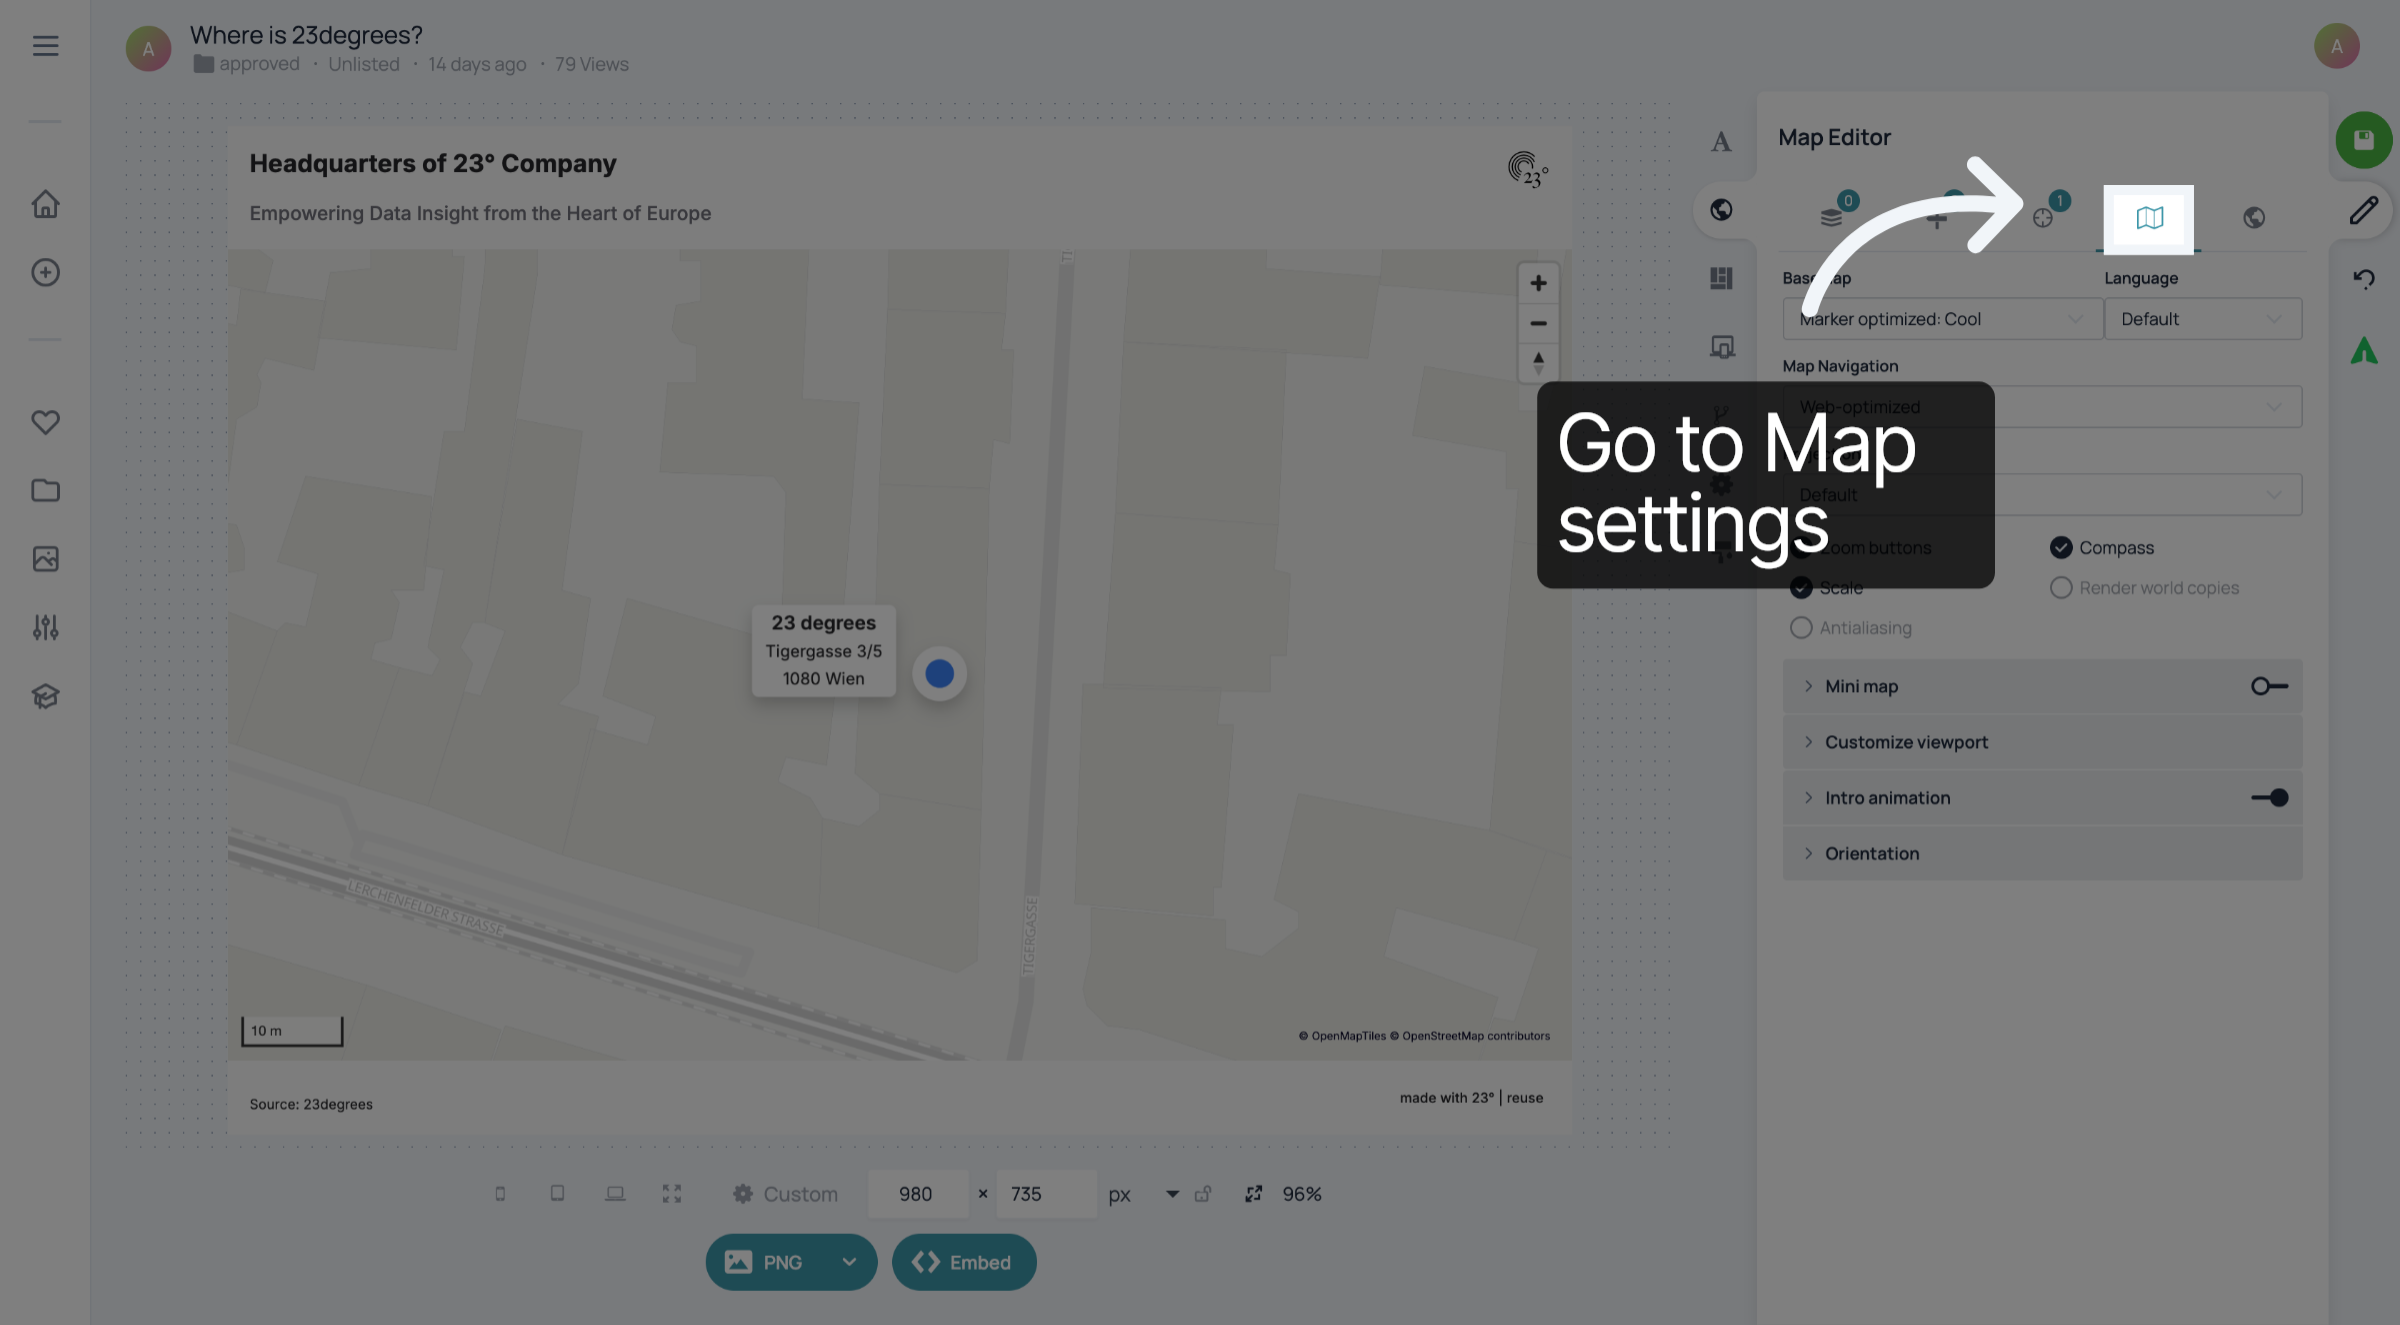This screenshot has height=1325, width=2400.
Task: Open the responsive devices tool
Action: (x=1721, y=347)
